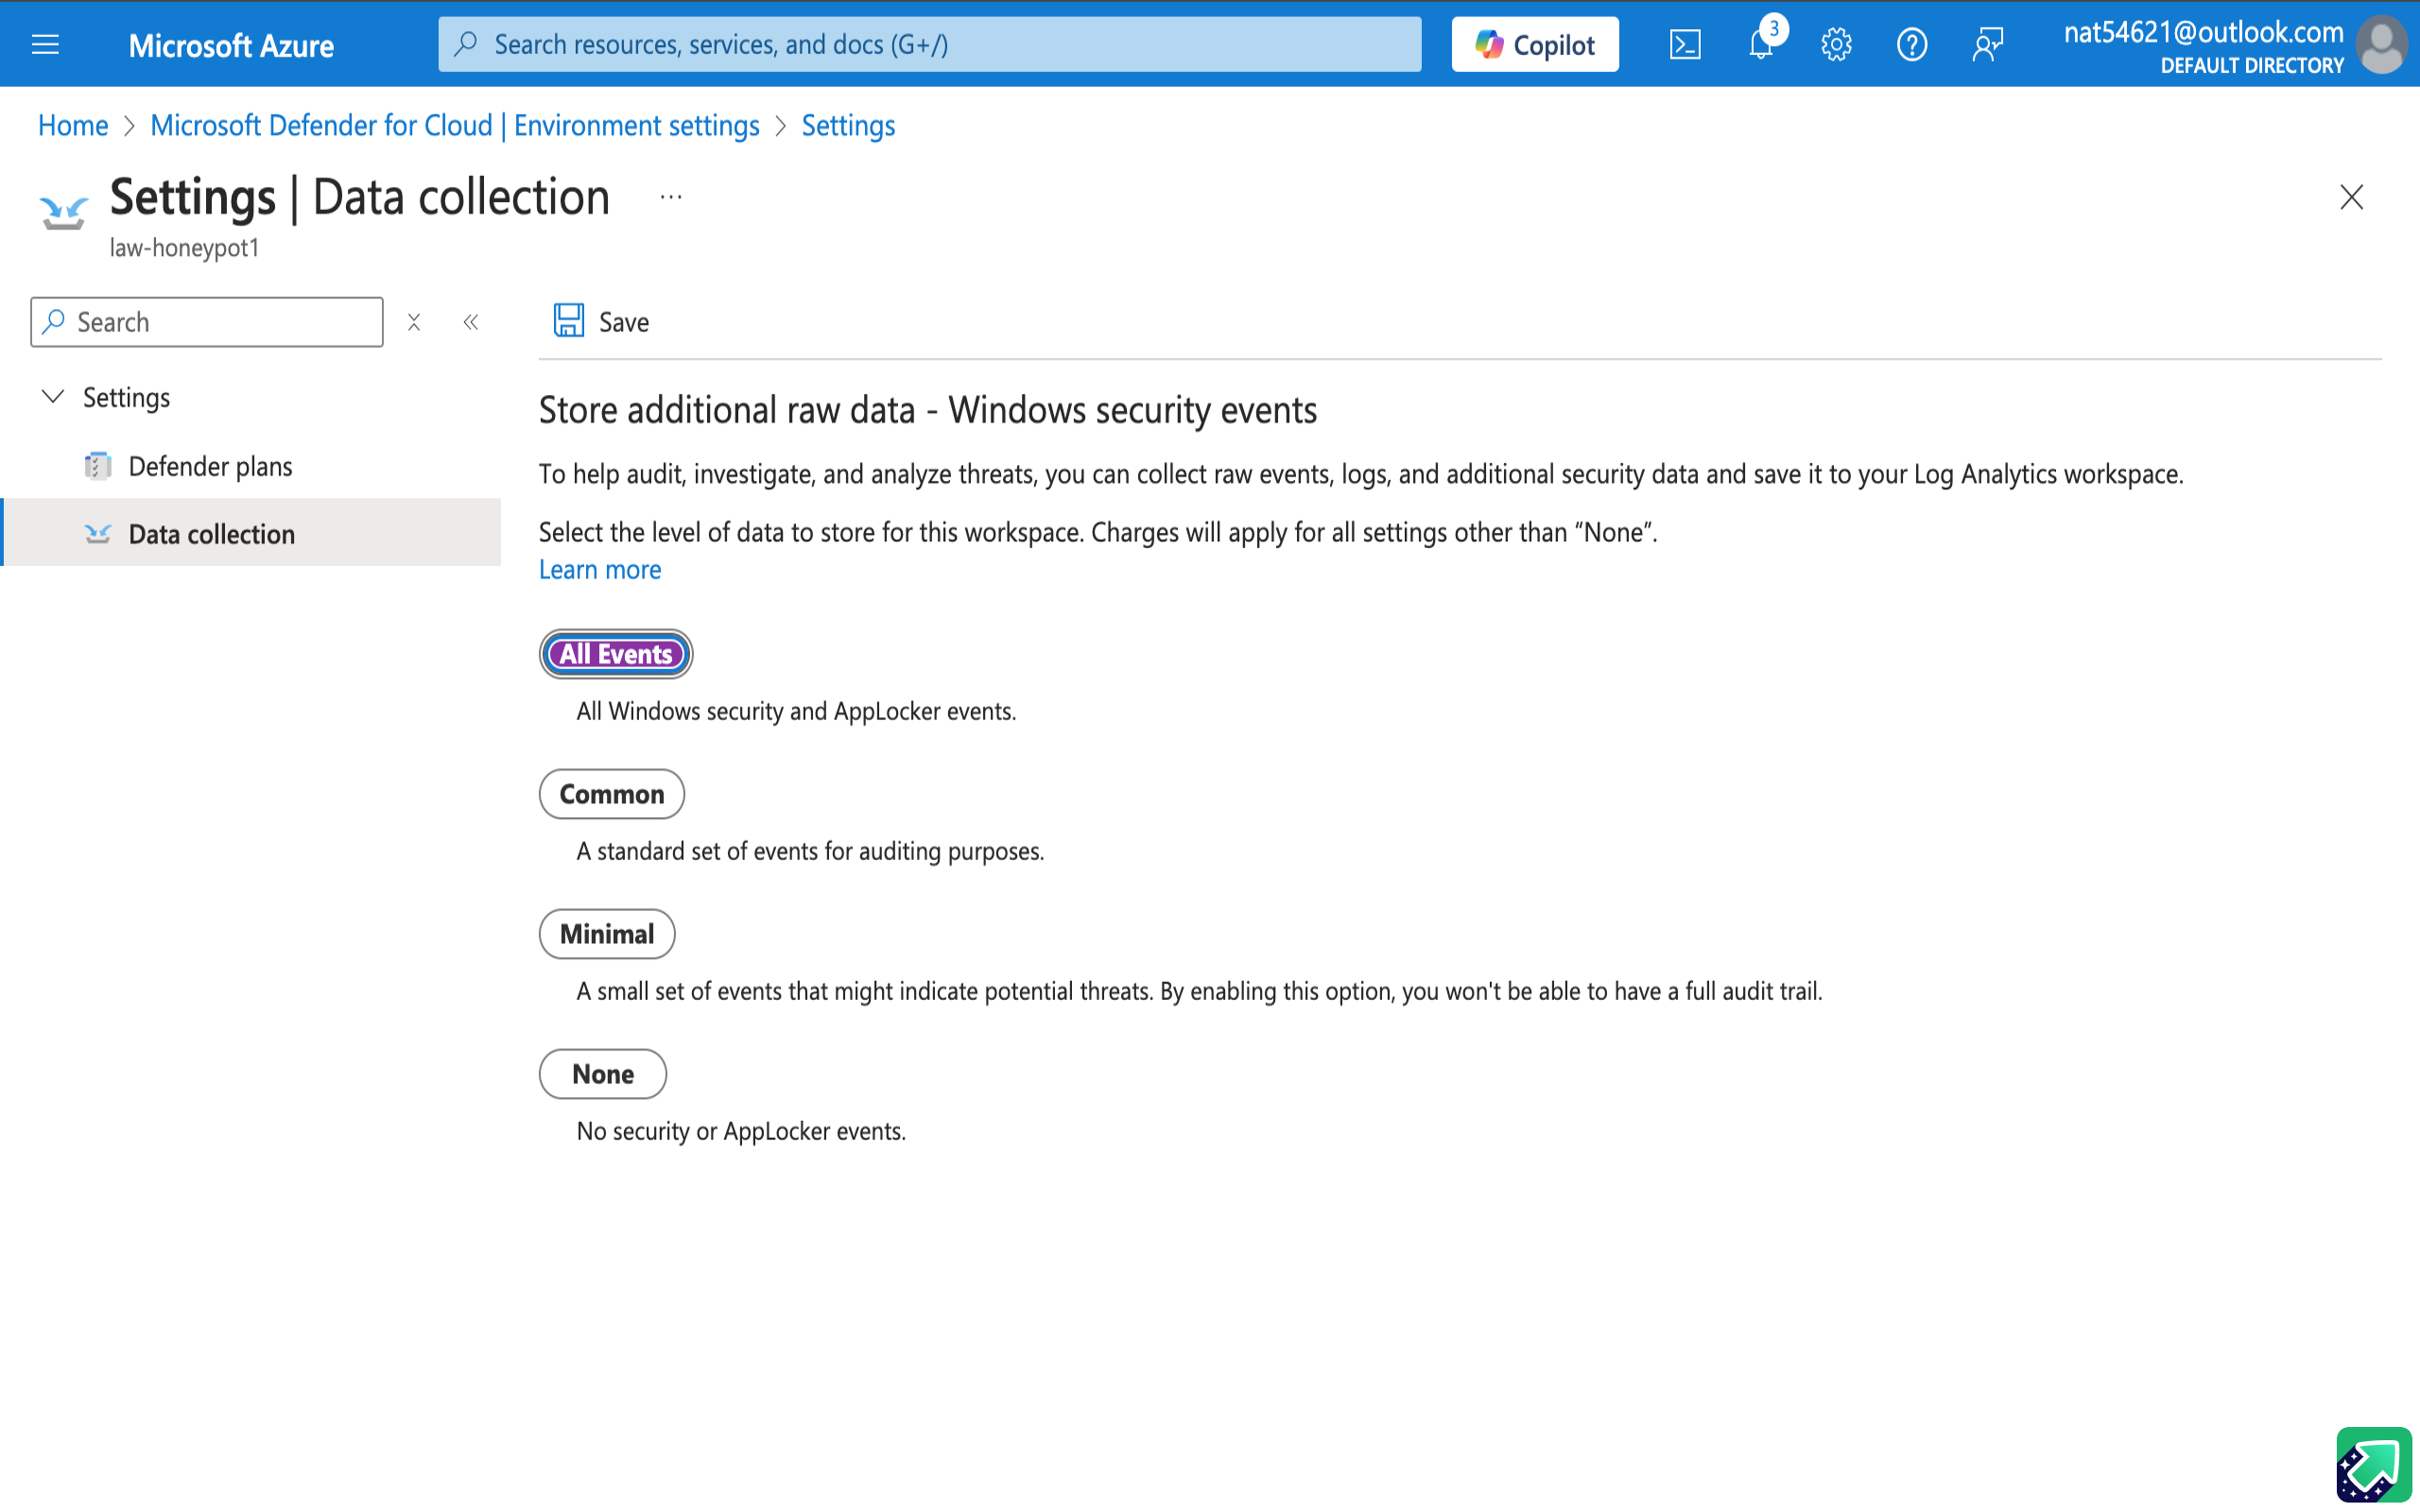The width and height of the screenshot is (2420, 1512).
Task: Open the notifications bell
Action: click(1761, 44)
